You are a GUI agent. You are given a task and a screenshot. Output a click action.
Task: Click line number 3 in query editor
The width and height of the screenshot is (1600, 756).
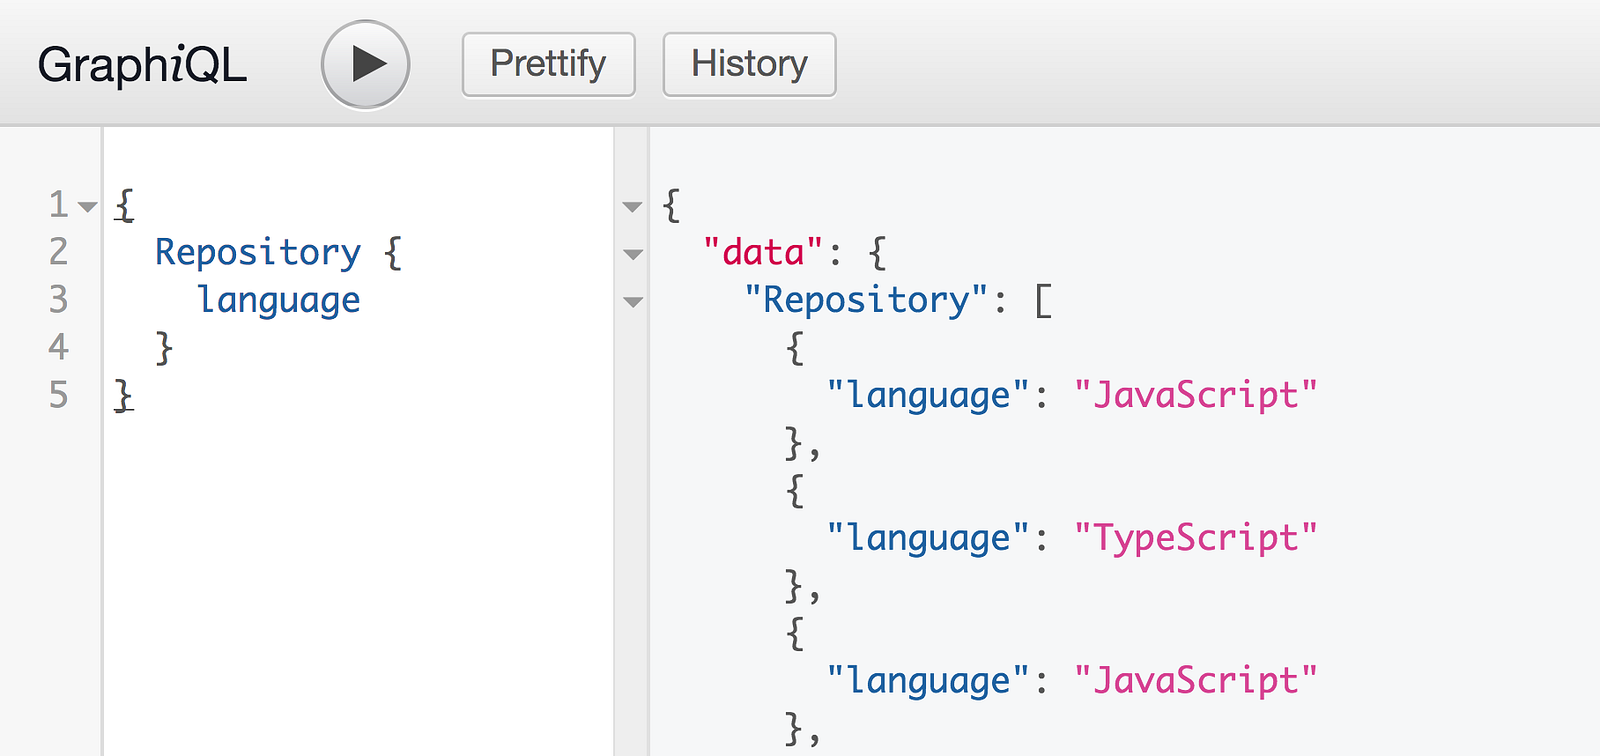coord(59,299)
